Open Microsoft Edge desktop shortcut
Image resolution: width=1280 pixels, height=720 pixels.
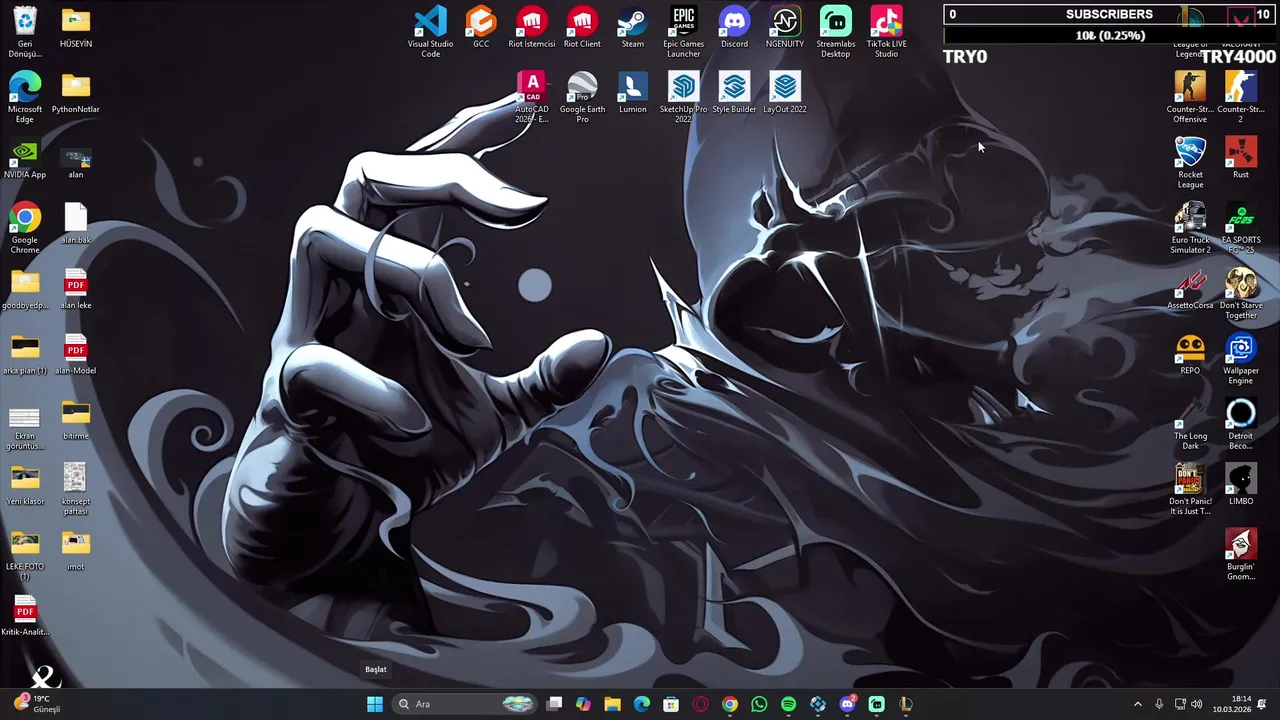tap(25, 97)
